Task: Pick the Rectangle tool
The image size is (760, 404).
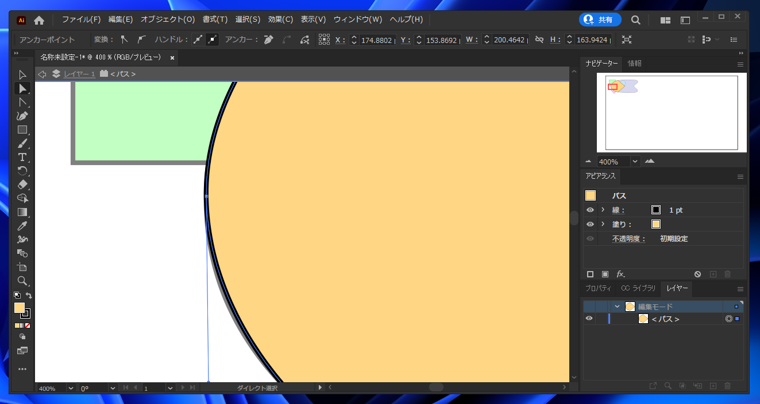Action: [22, 130]
